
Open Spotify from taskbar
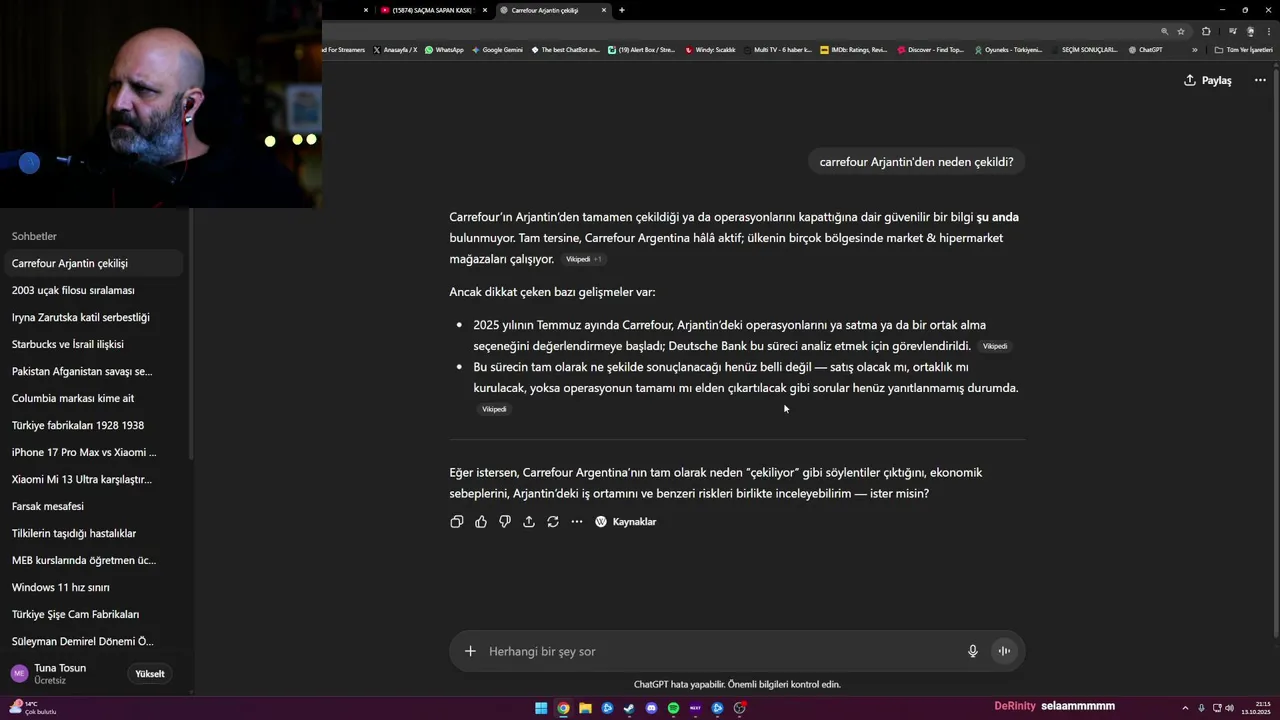[673, 708]
